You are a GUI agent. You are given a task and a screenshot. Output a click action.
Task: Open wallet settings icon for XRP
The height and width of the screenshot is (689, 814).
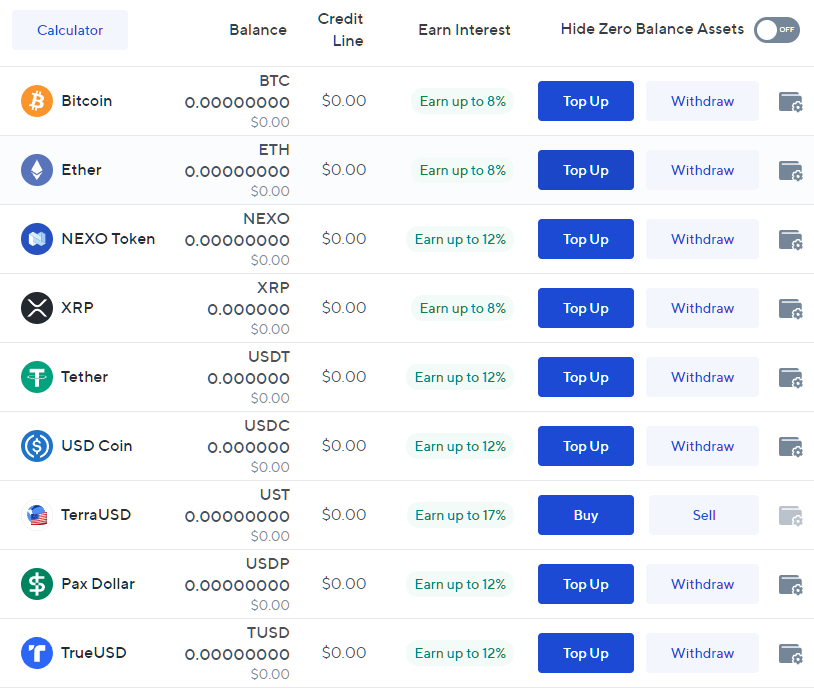point(791,309)
